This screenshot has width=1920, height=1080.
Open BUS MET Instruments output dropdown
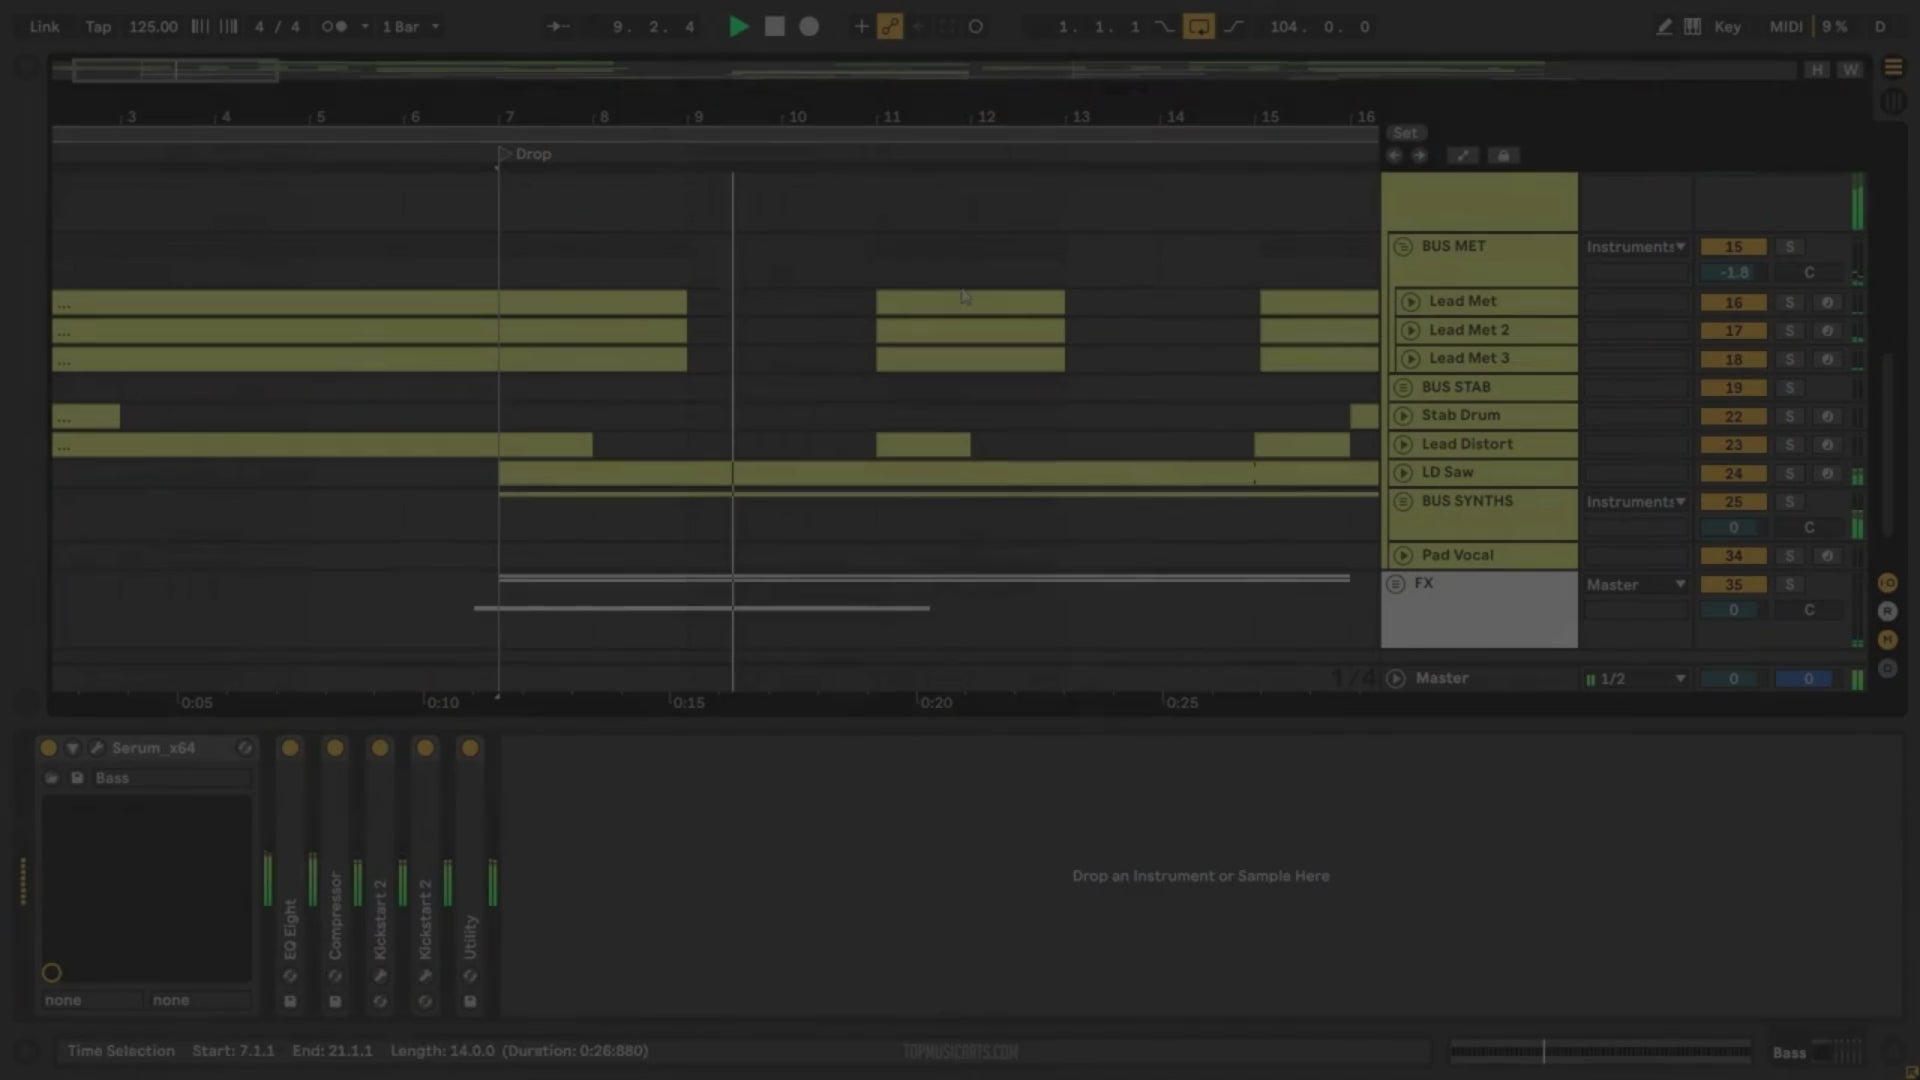[x=1636, y=247]
